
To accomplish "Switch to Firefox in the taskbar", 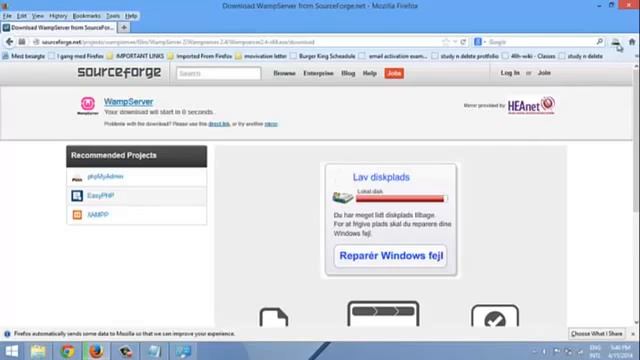I will click(96, 351).
